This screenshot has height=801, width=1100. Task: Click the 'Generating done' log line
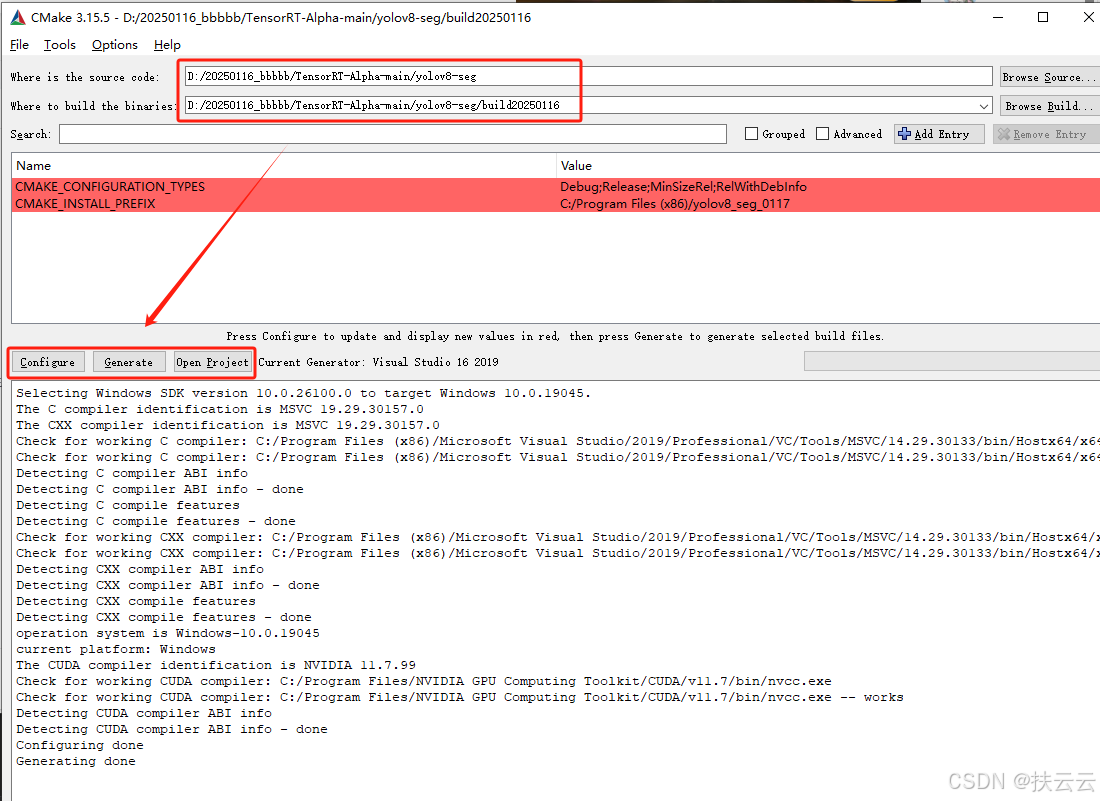pos(76,761)
